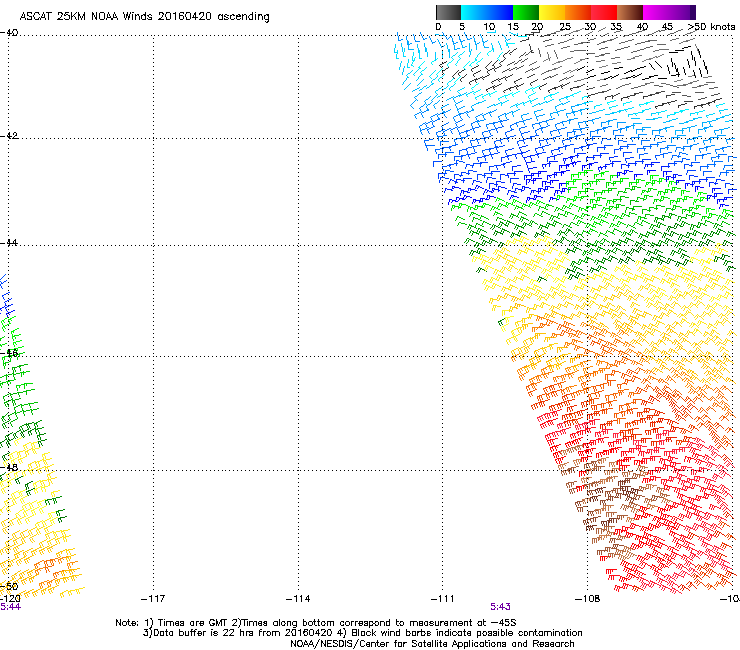Click the '-111' longitude axis label
This screenshot has width=740, height=650.
click(442, 599)
